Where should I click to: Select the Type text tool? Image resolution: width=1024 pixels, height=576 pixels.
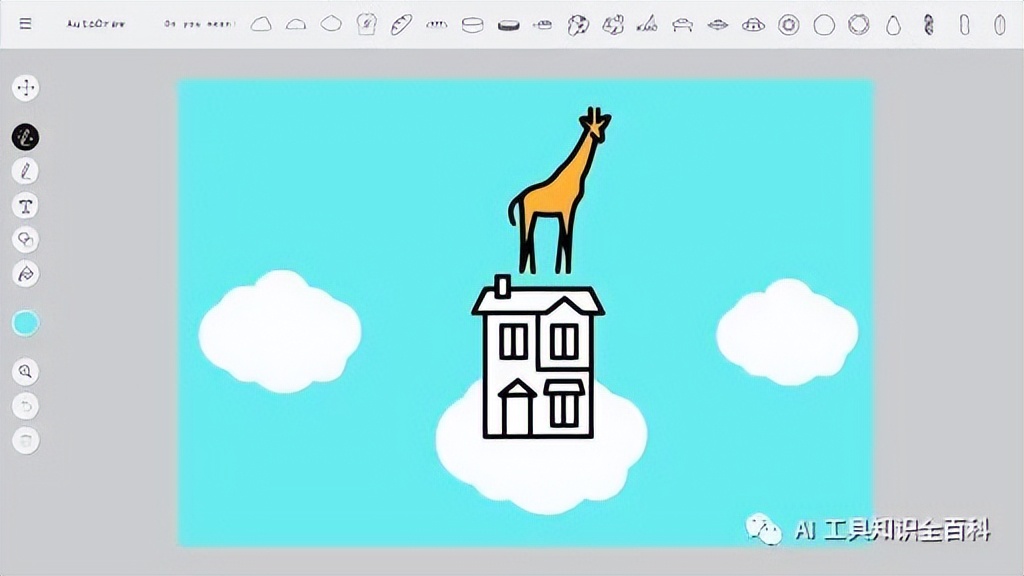point(25,206)
